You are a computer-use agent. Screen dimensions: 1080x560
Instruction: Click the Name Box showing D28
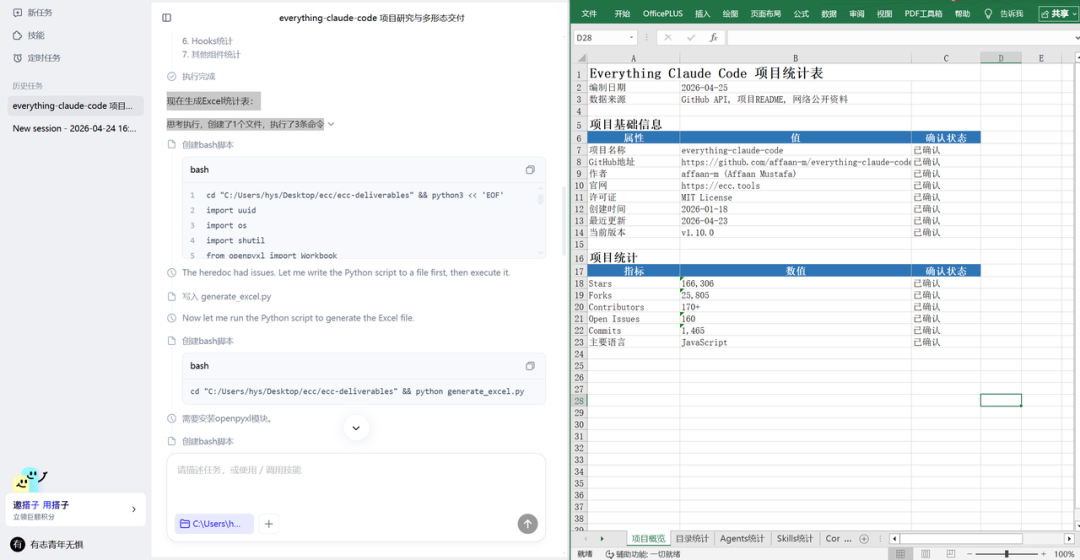point(599,38)
